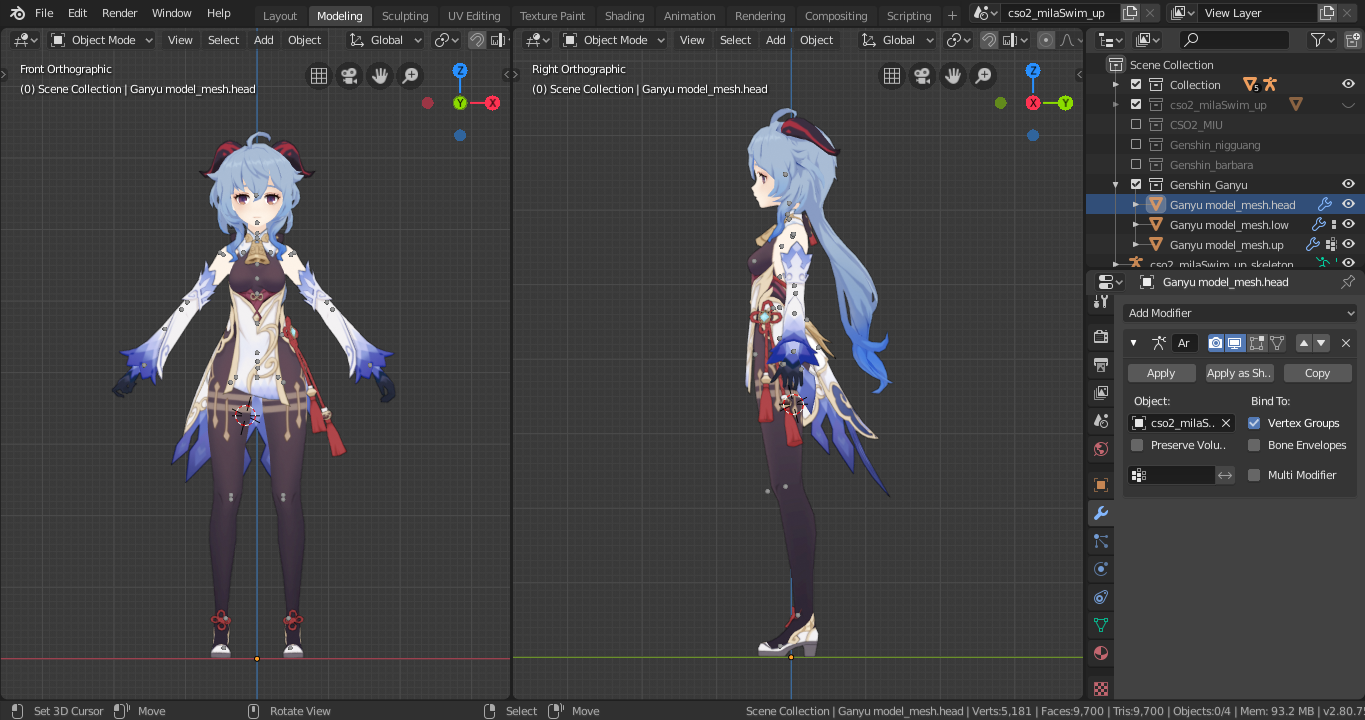Viewport: 1365px width, 720px height.
Task: Open the Material properties tab icon
Action: click(x=1100, y=653)
